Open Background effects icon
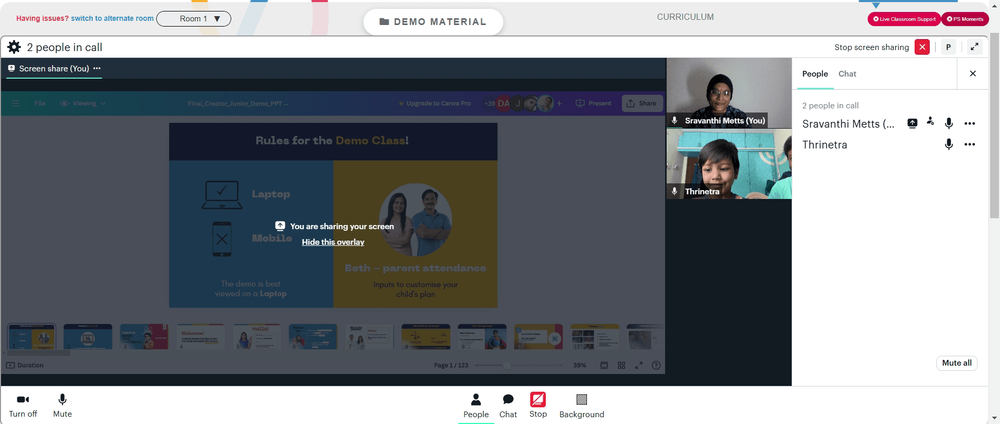Image resolution: width=1000 pixels, height=424 pixels. [582, 406]
